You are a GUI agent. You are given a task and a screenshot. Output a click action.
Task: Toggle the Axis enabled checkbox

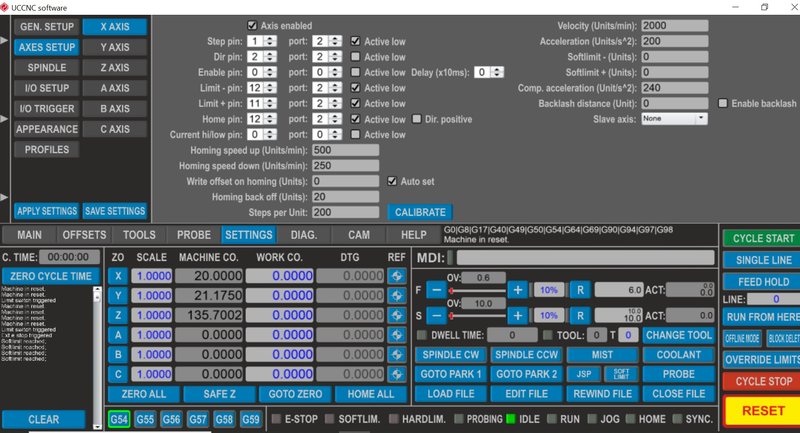pyautogui.click(x=252, y=26)
